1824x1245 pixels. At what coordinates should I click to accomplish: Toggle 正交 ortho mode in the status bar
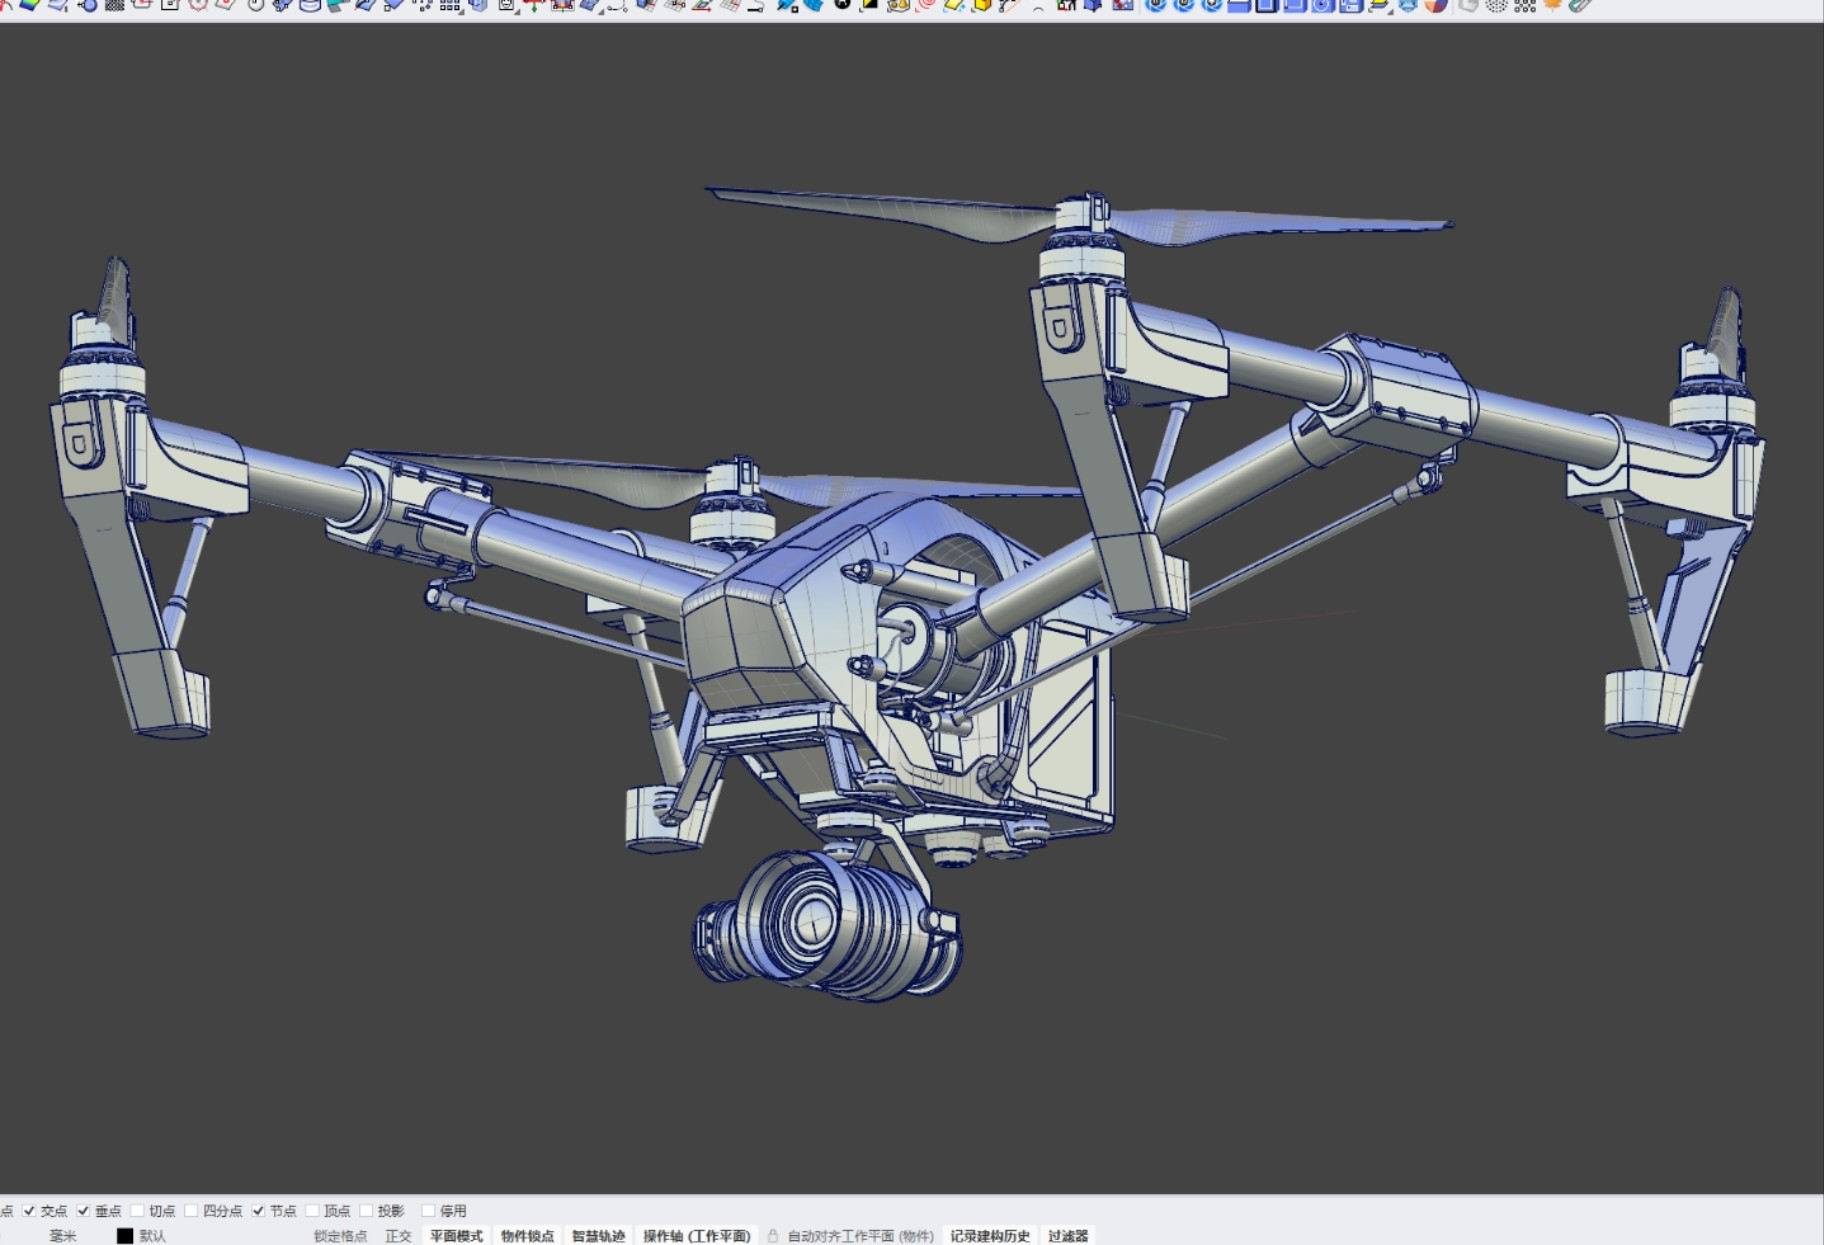[397, 1236]
